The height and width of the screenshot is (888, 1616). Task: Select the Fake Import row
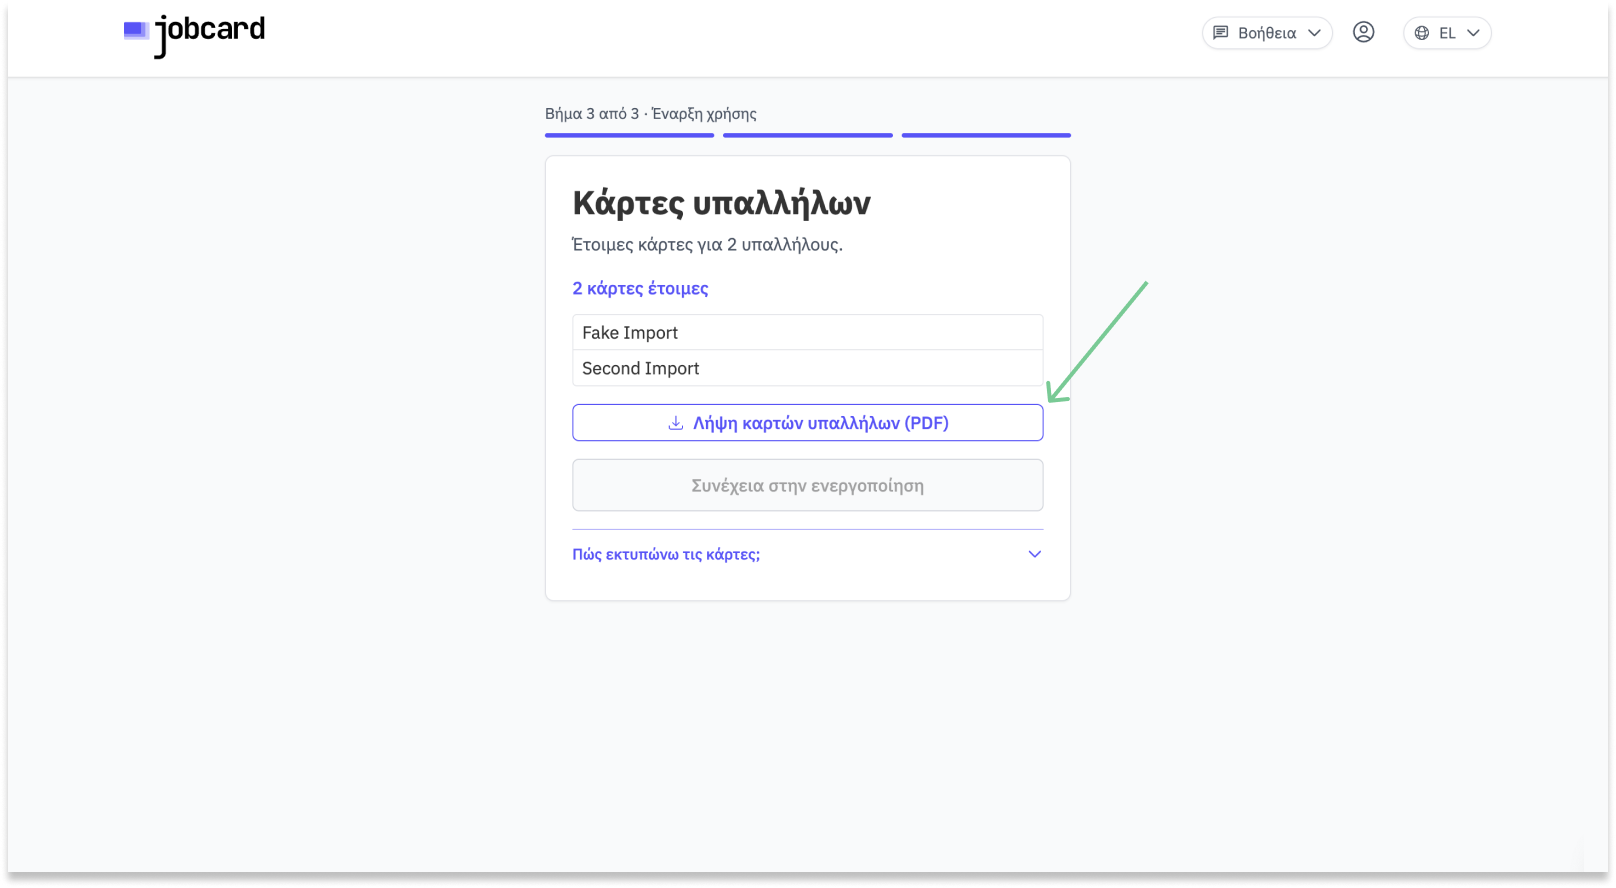pos(807,333)
